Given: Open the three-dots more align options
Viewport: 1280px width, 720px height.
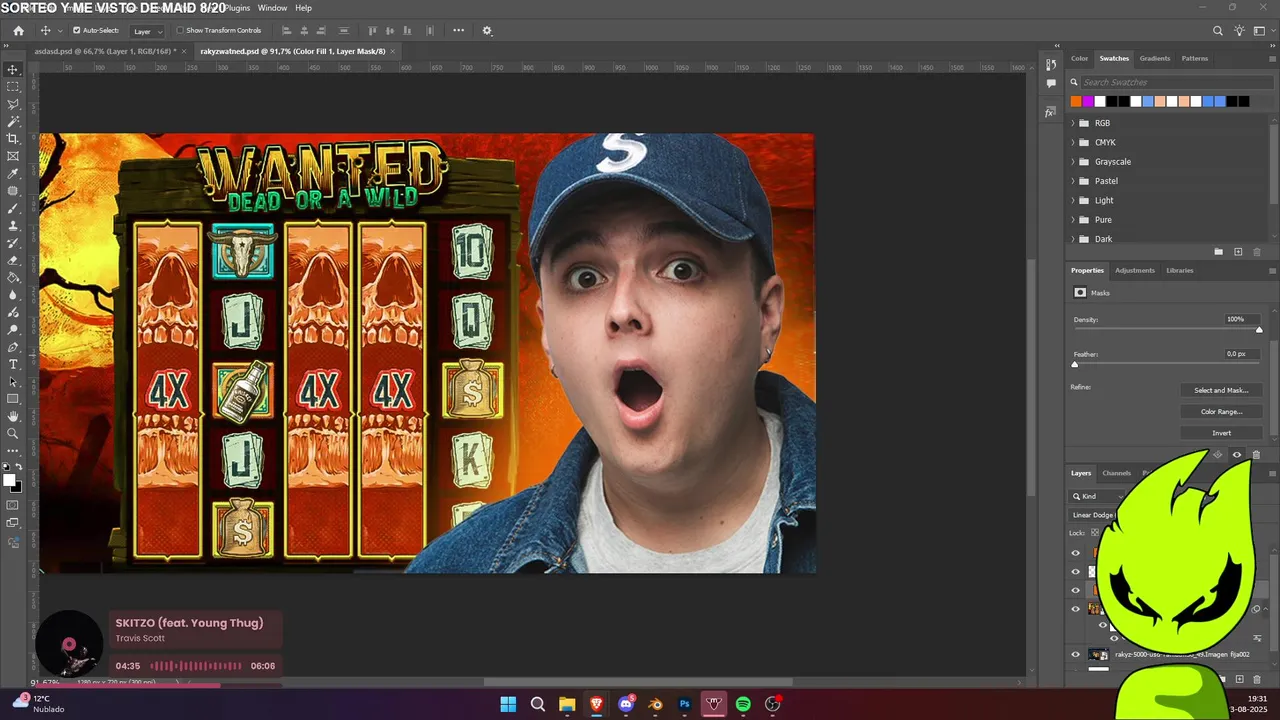Looking at the screenshot, I should click(459, 31).
